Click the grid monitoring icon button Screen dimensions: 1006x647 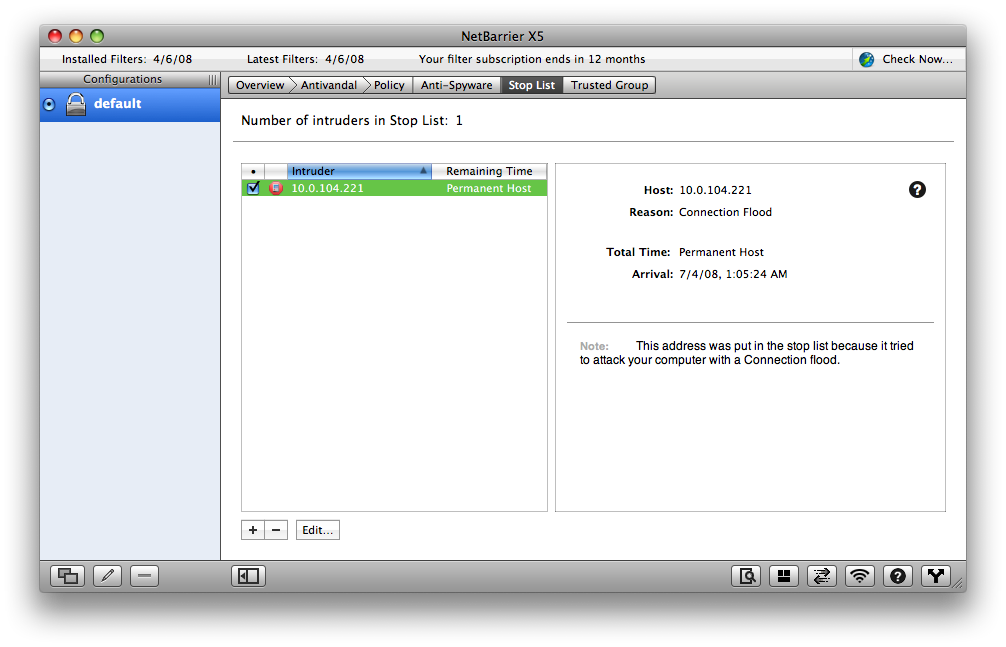tap(784, 576)
